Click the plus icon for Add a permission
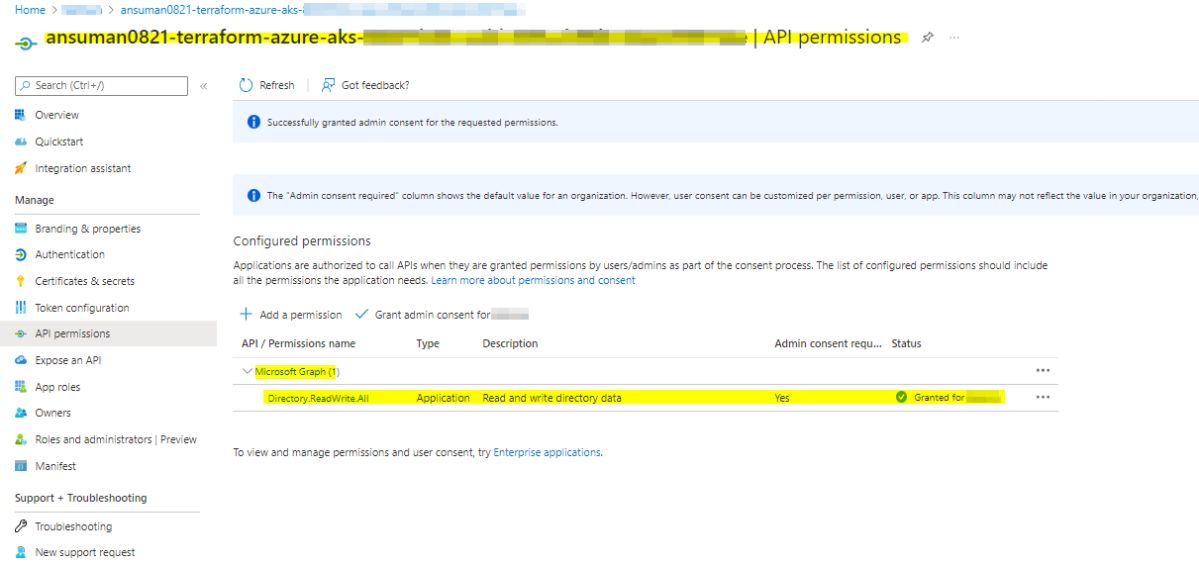 tap(245, 314)
